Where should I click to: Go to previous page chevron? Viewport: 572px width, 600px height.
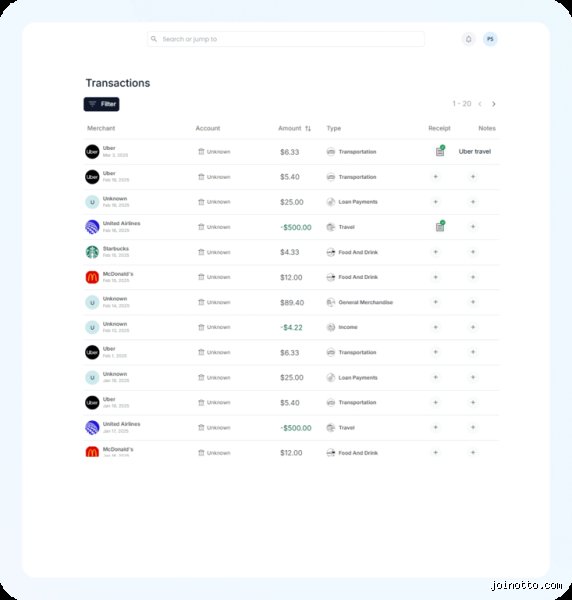pyautogui.click(x=480, y=104)
